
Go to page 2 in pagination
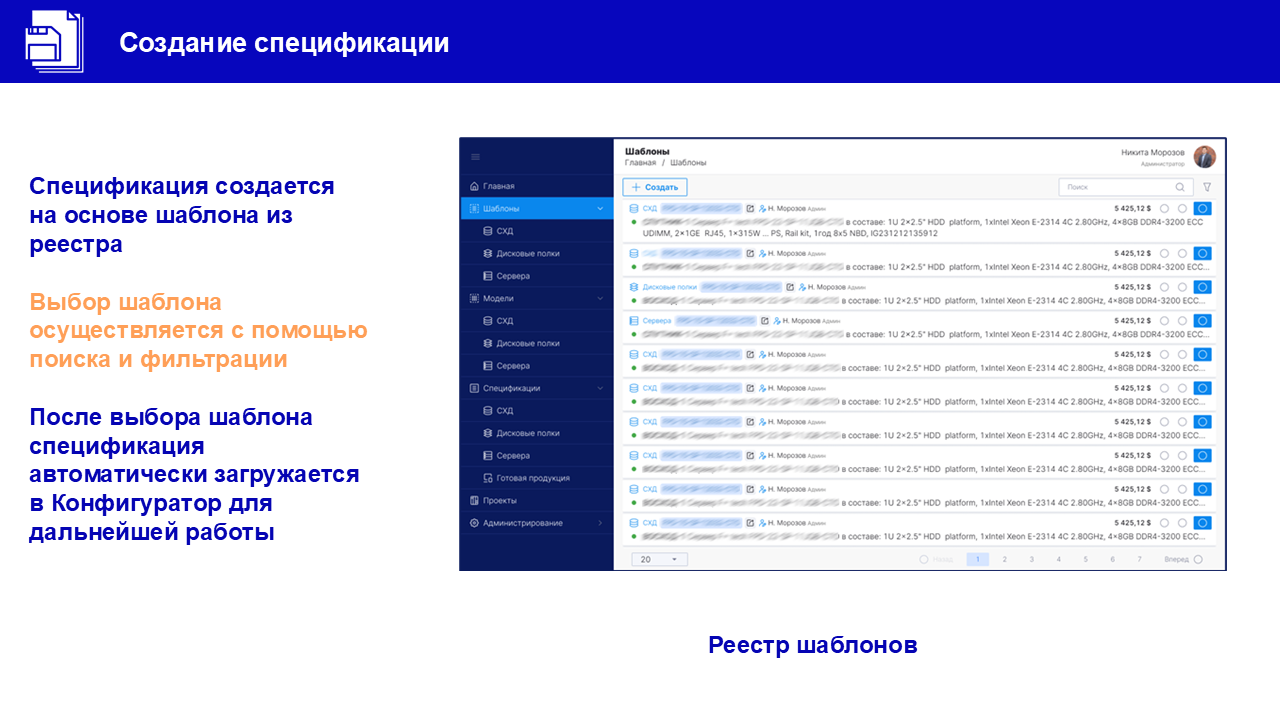[x=1004, y=559]
